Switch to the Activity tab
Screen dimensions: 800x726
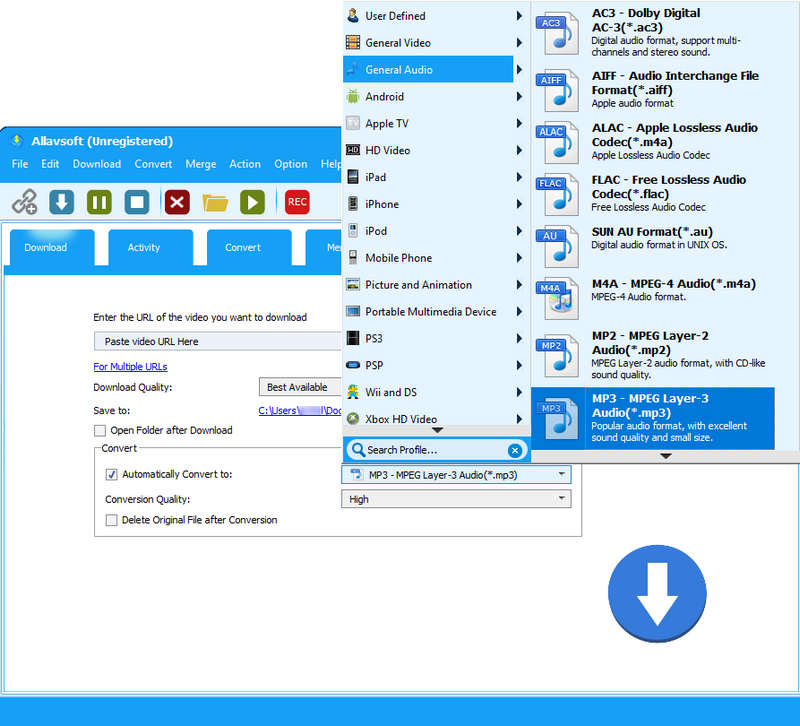[x=144, y=248]
